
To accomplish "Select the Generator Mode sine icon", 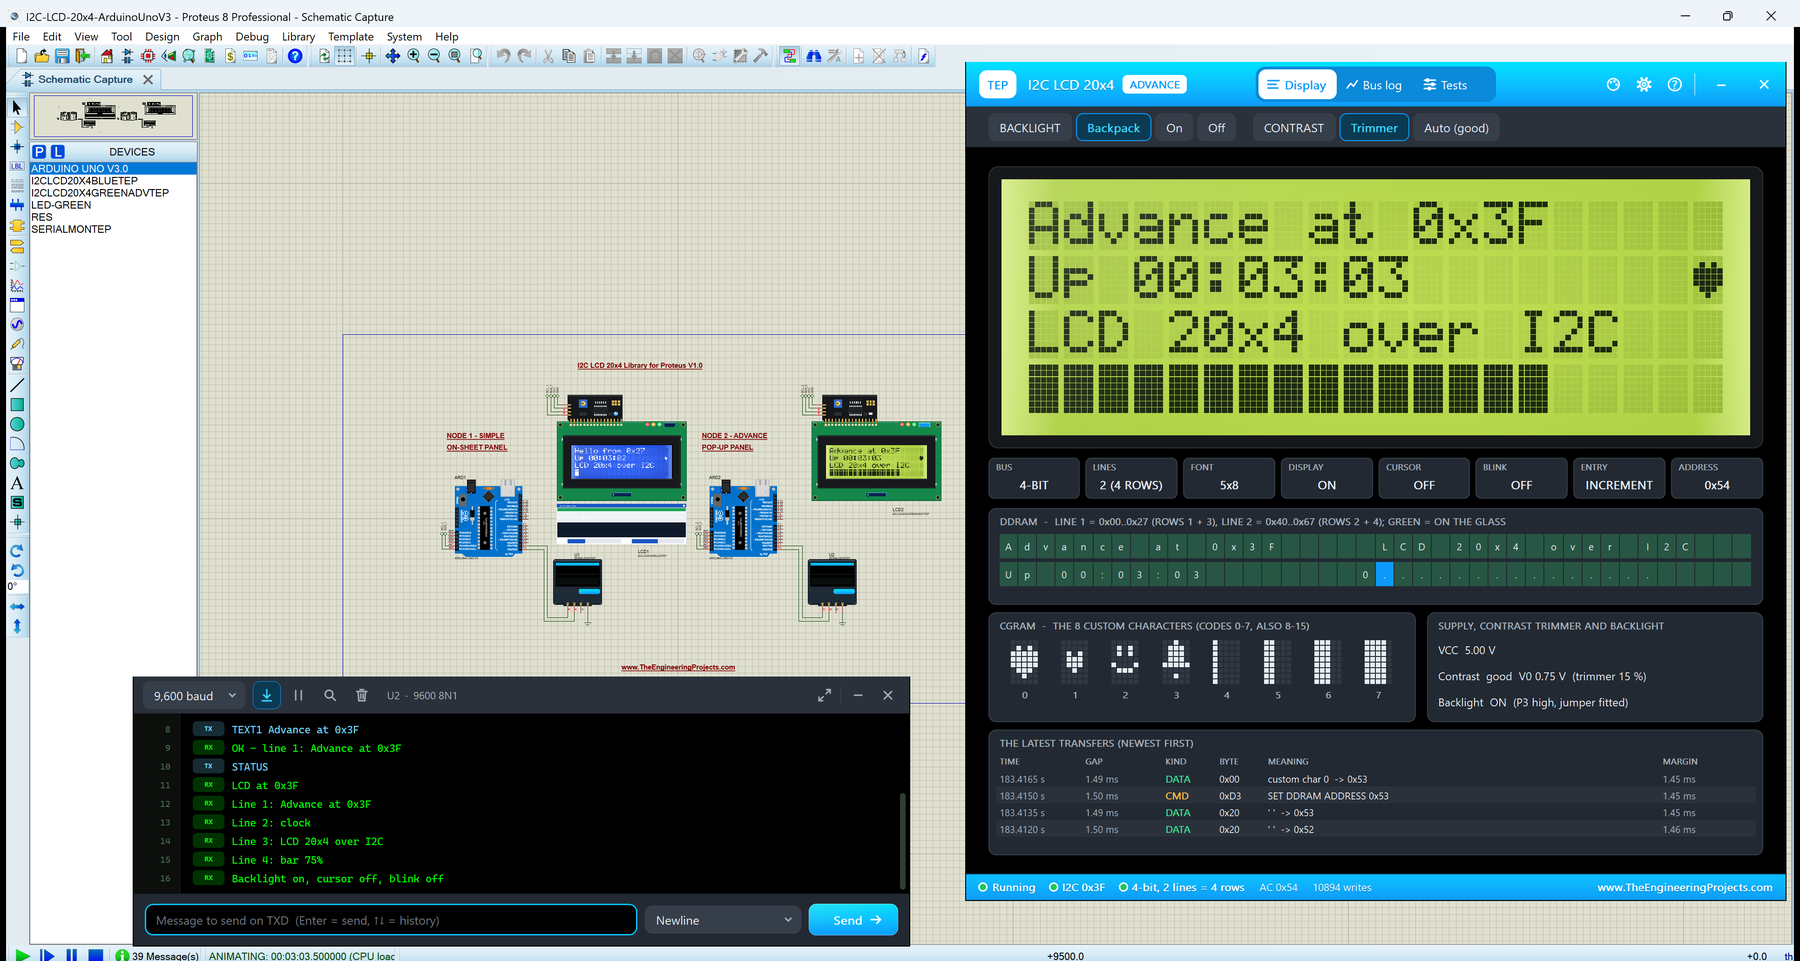I will click(x=16, y=325).
